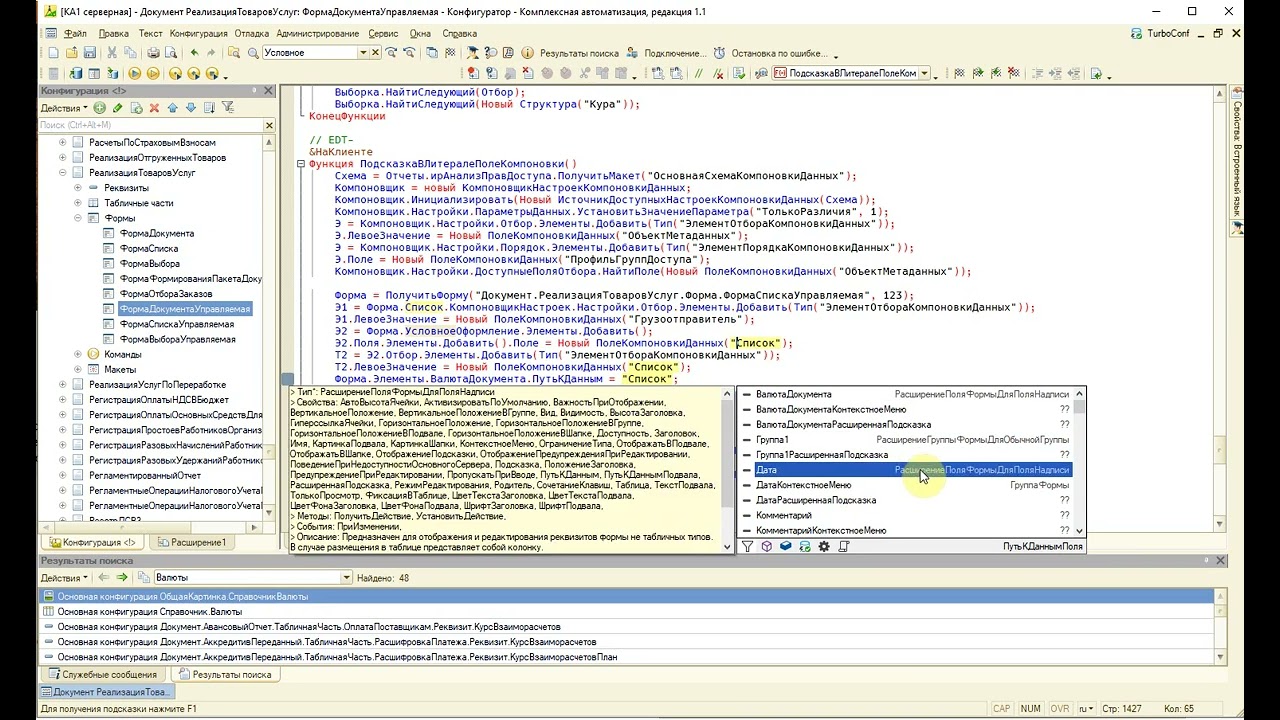This screenshot has height=720, width=1280.
Task: Click the filter funnel icon in Конфигурация panel
Action: (x=227, y=107)
